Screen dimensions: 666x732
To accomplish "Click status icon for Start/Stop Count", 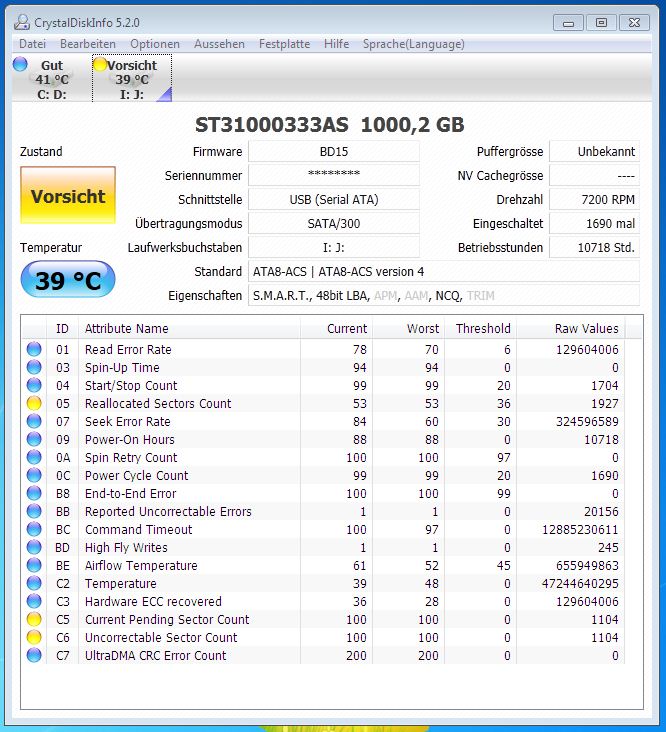I will click(34, 385).
